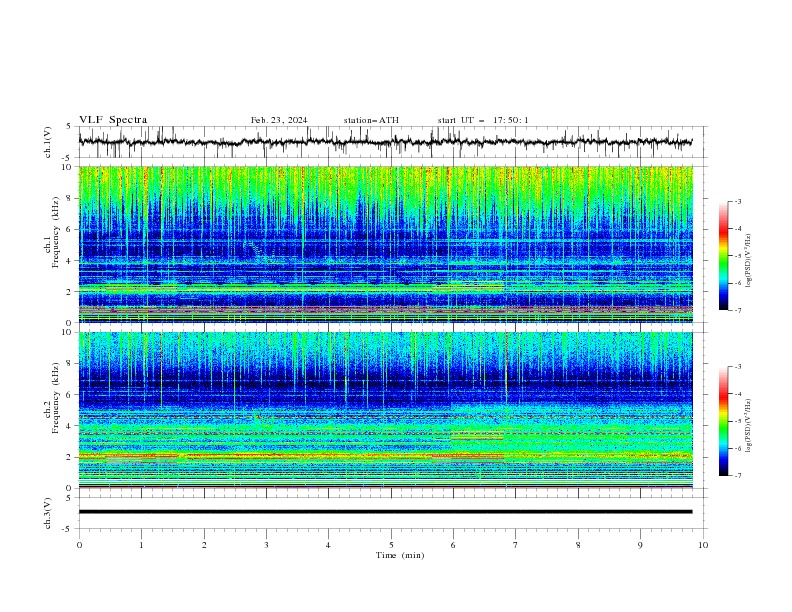Click the "station=ATH" label
792x612 pixels.
(x=371, y=120)
